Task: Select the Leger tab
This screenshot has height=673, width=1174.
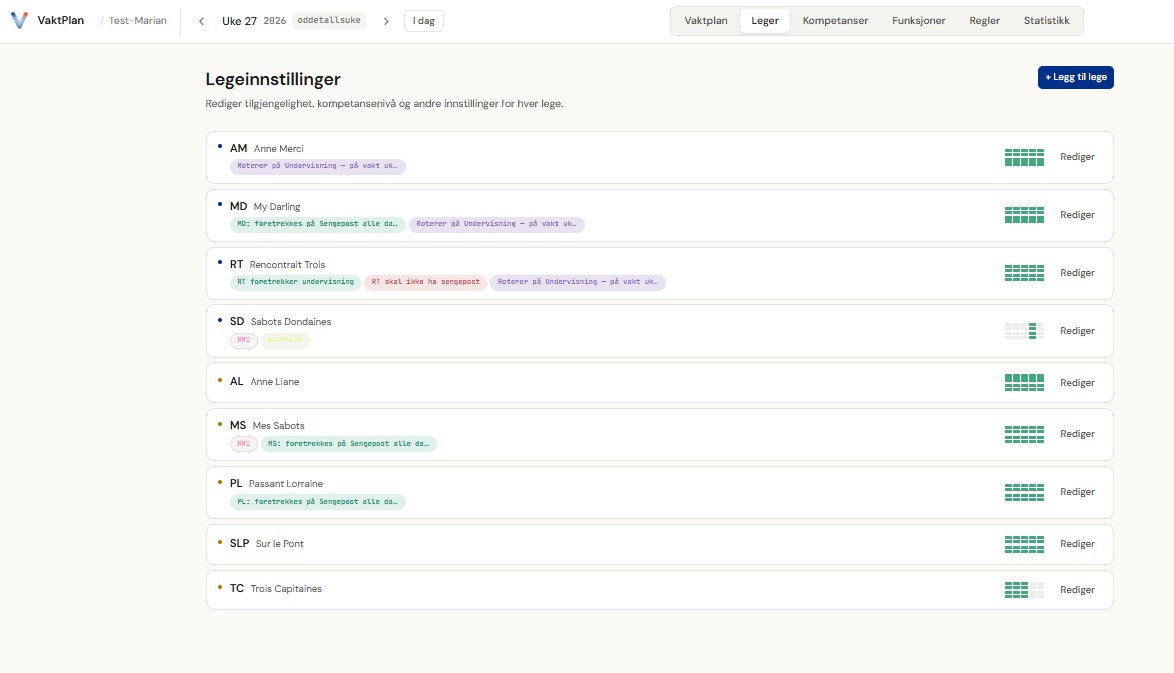Action: 764,21
